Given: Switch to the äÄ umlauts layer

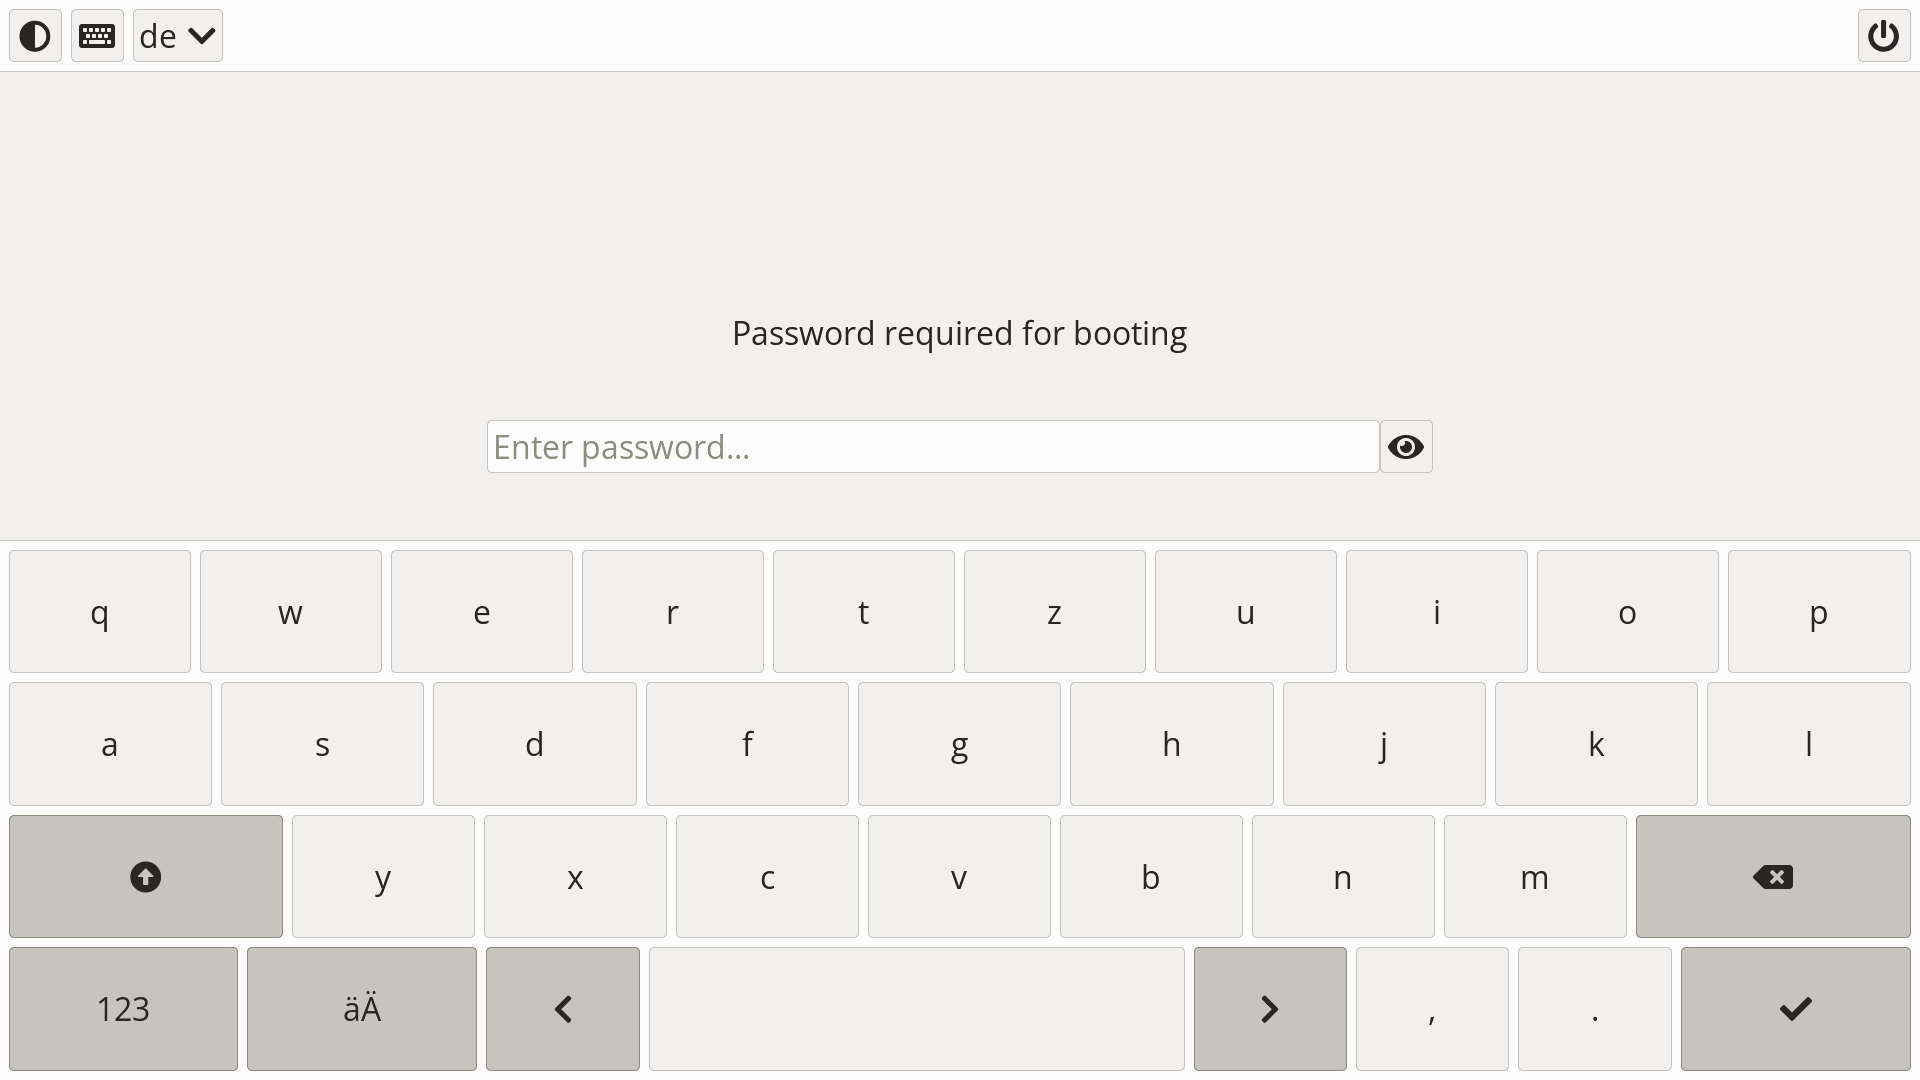Looking at the screenshot, I should [362, 1009].
